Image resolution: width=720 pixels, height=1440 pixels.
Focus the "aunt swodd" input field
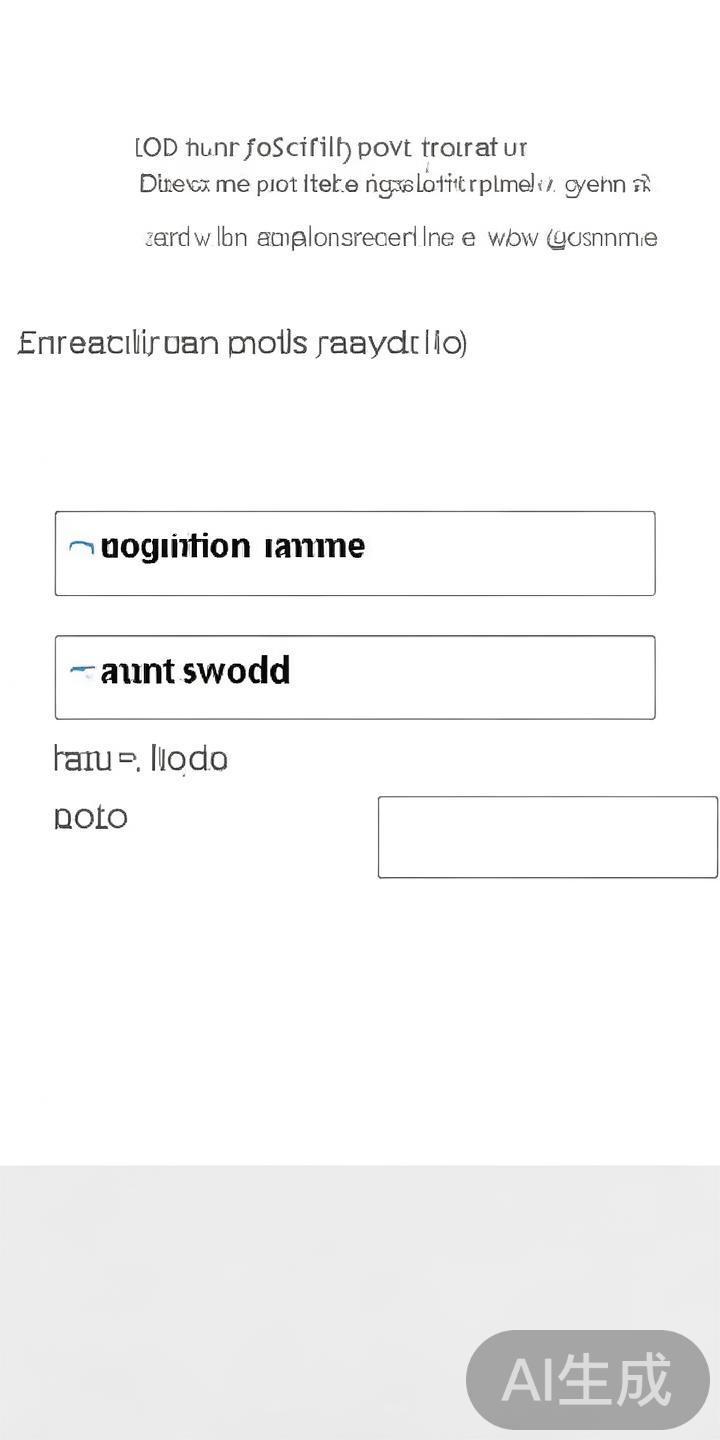pyautogui.click(x=355, y=677)
